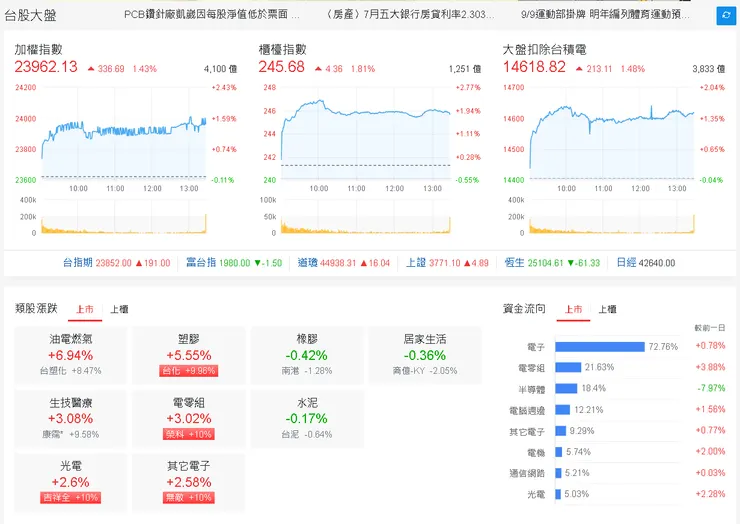Screen dimensions: 740x524
Task: Open 富台指 quote 1980.00
Action: 234,263
